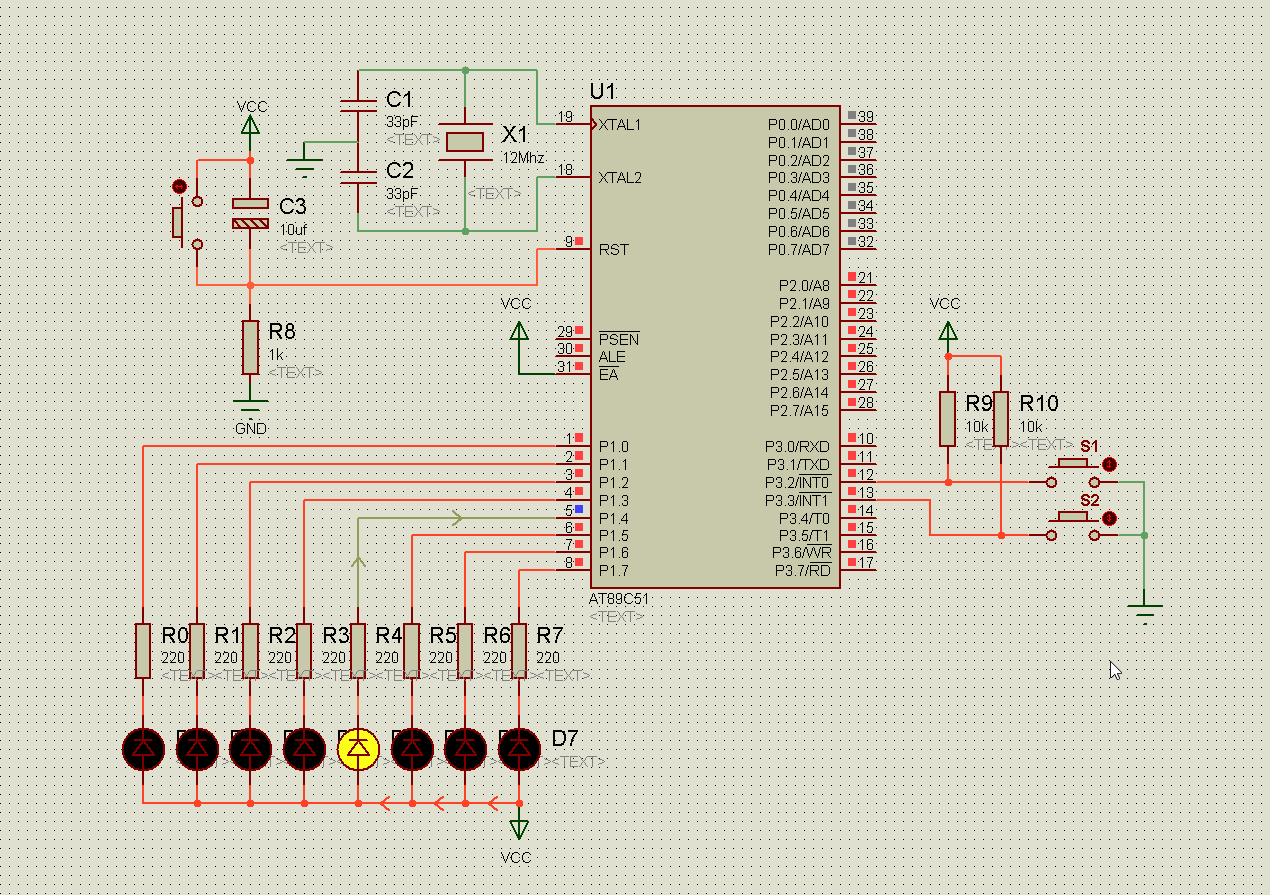Screen dimensions: 1270x895
Task: Select electrolytic capacitor C3
Action: click(x=250, y=213)
